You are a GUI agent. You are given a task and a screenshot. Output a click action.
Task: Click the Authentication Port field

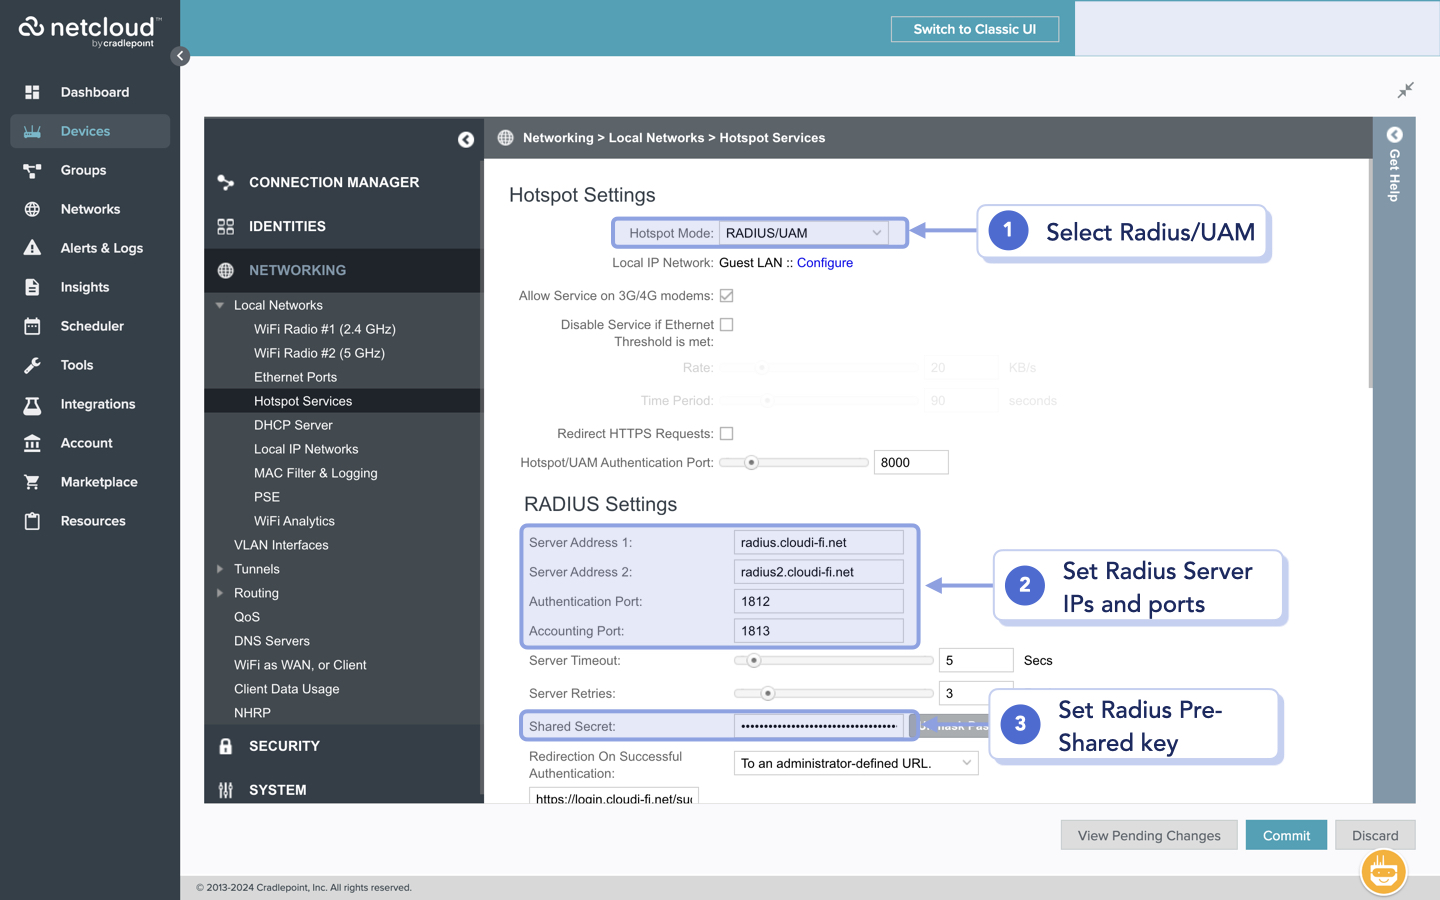[818, 602]
